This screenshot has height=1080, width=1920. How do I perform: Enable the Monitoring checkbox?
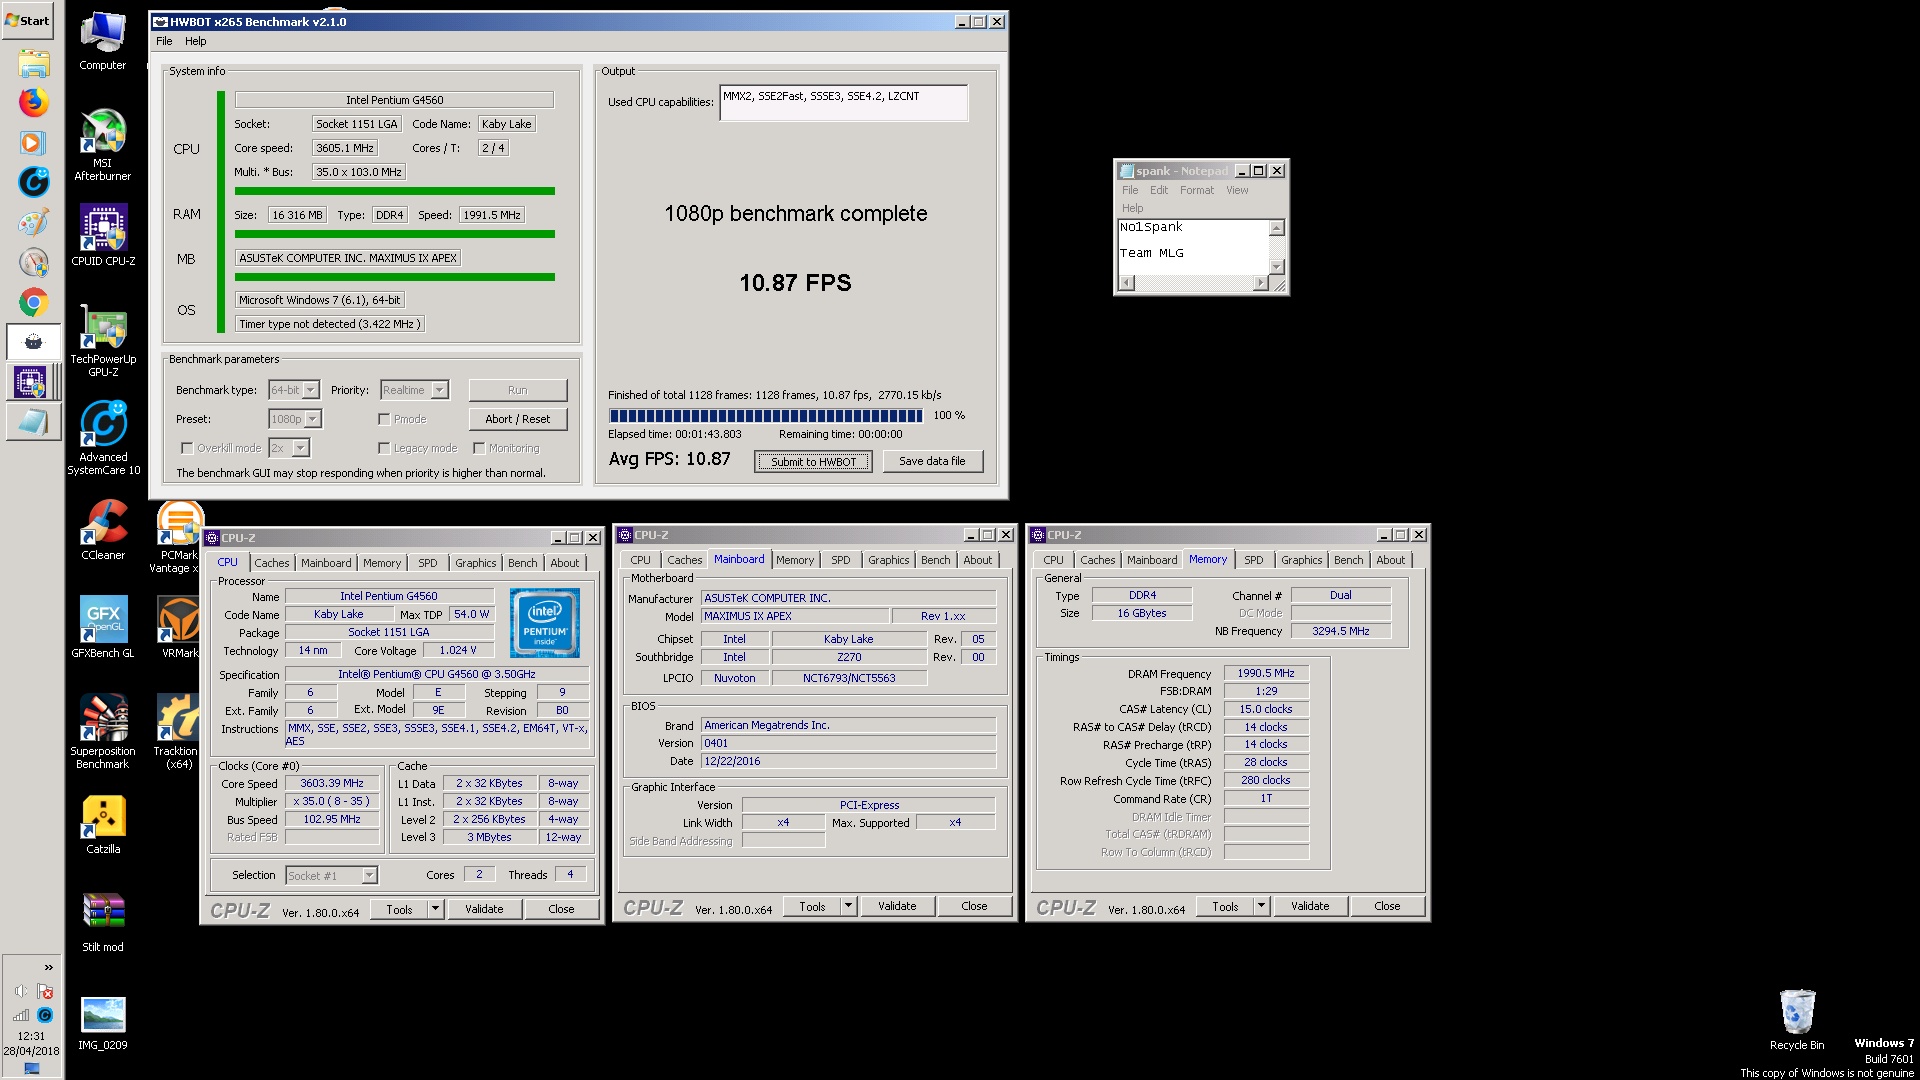pos(479,448)
